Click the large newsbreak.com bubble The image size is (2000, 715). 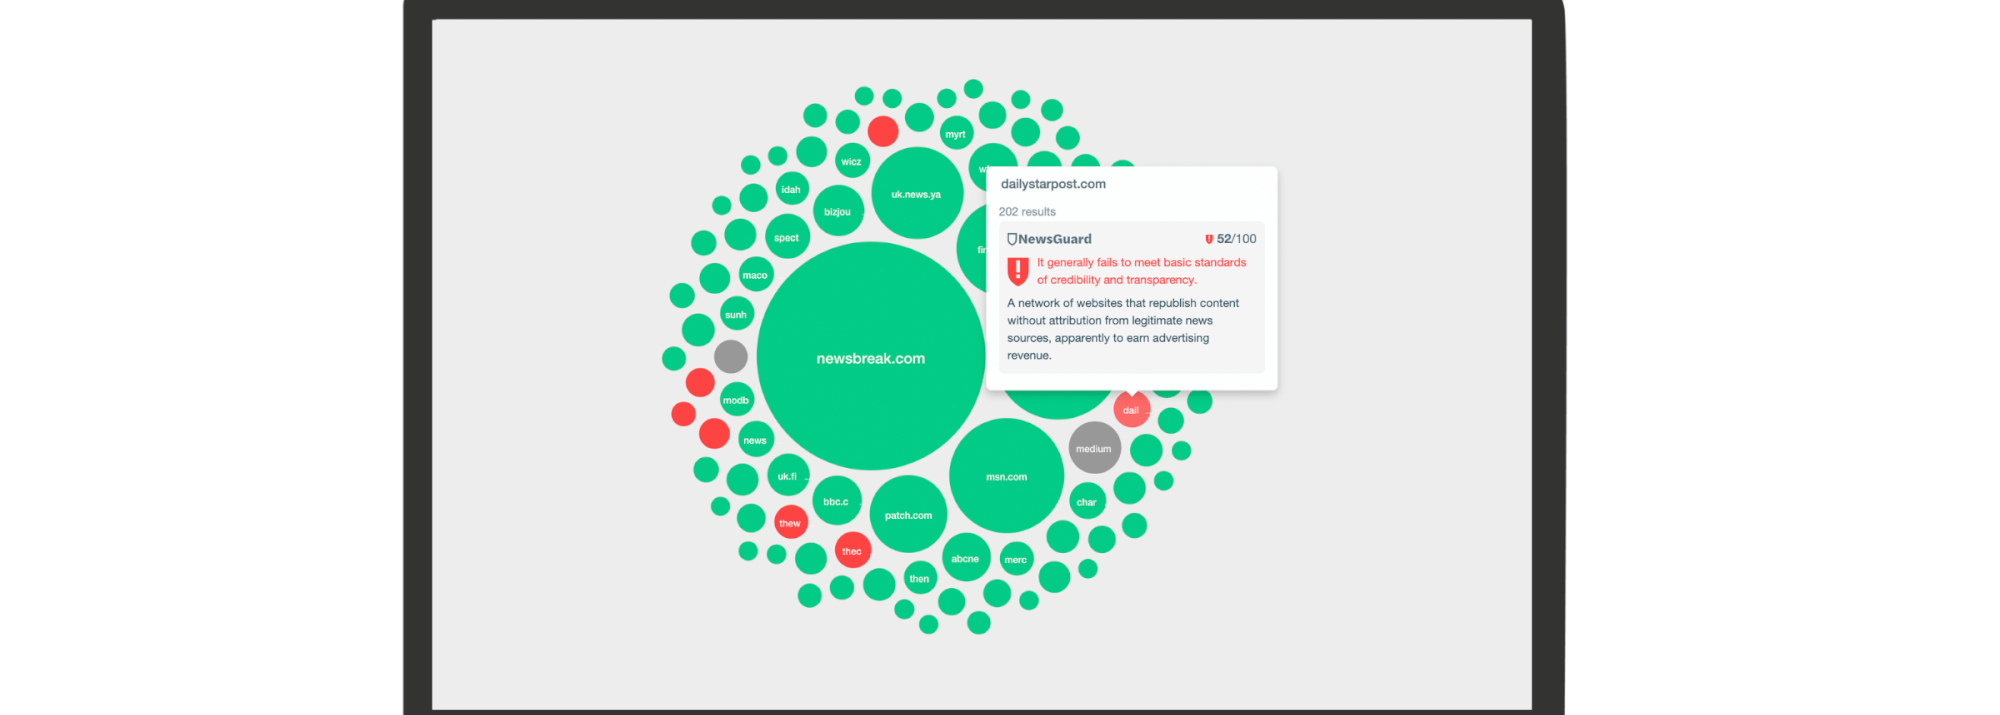870,357
